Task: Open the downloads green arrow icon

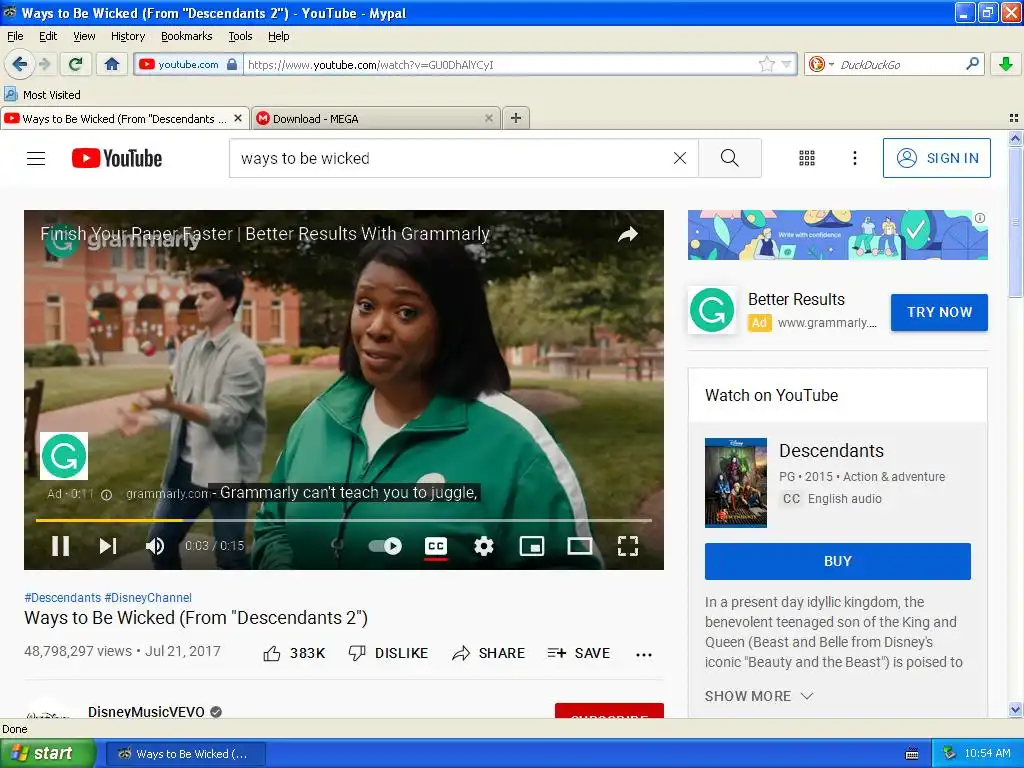Action: 1006,64
